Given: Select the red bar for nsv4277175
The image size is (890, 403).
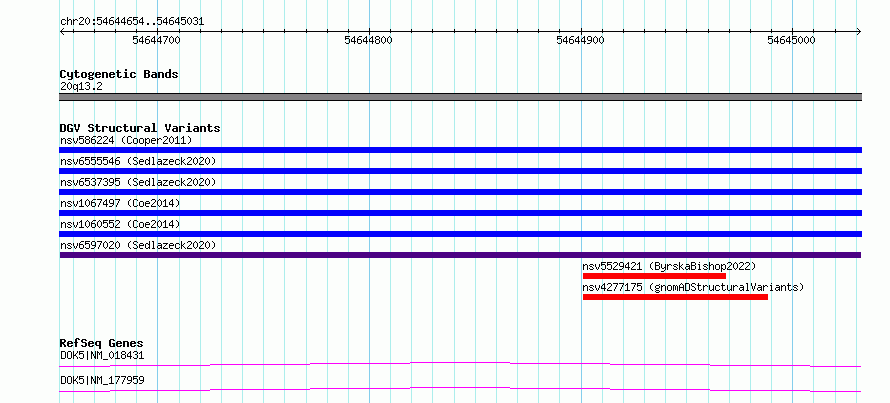Looking at the screenshot, I should click(675, 297).
